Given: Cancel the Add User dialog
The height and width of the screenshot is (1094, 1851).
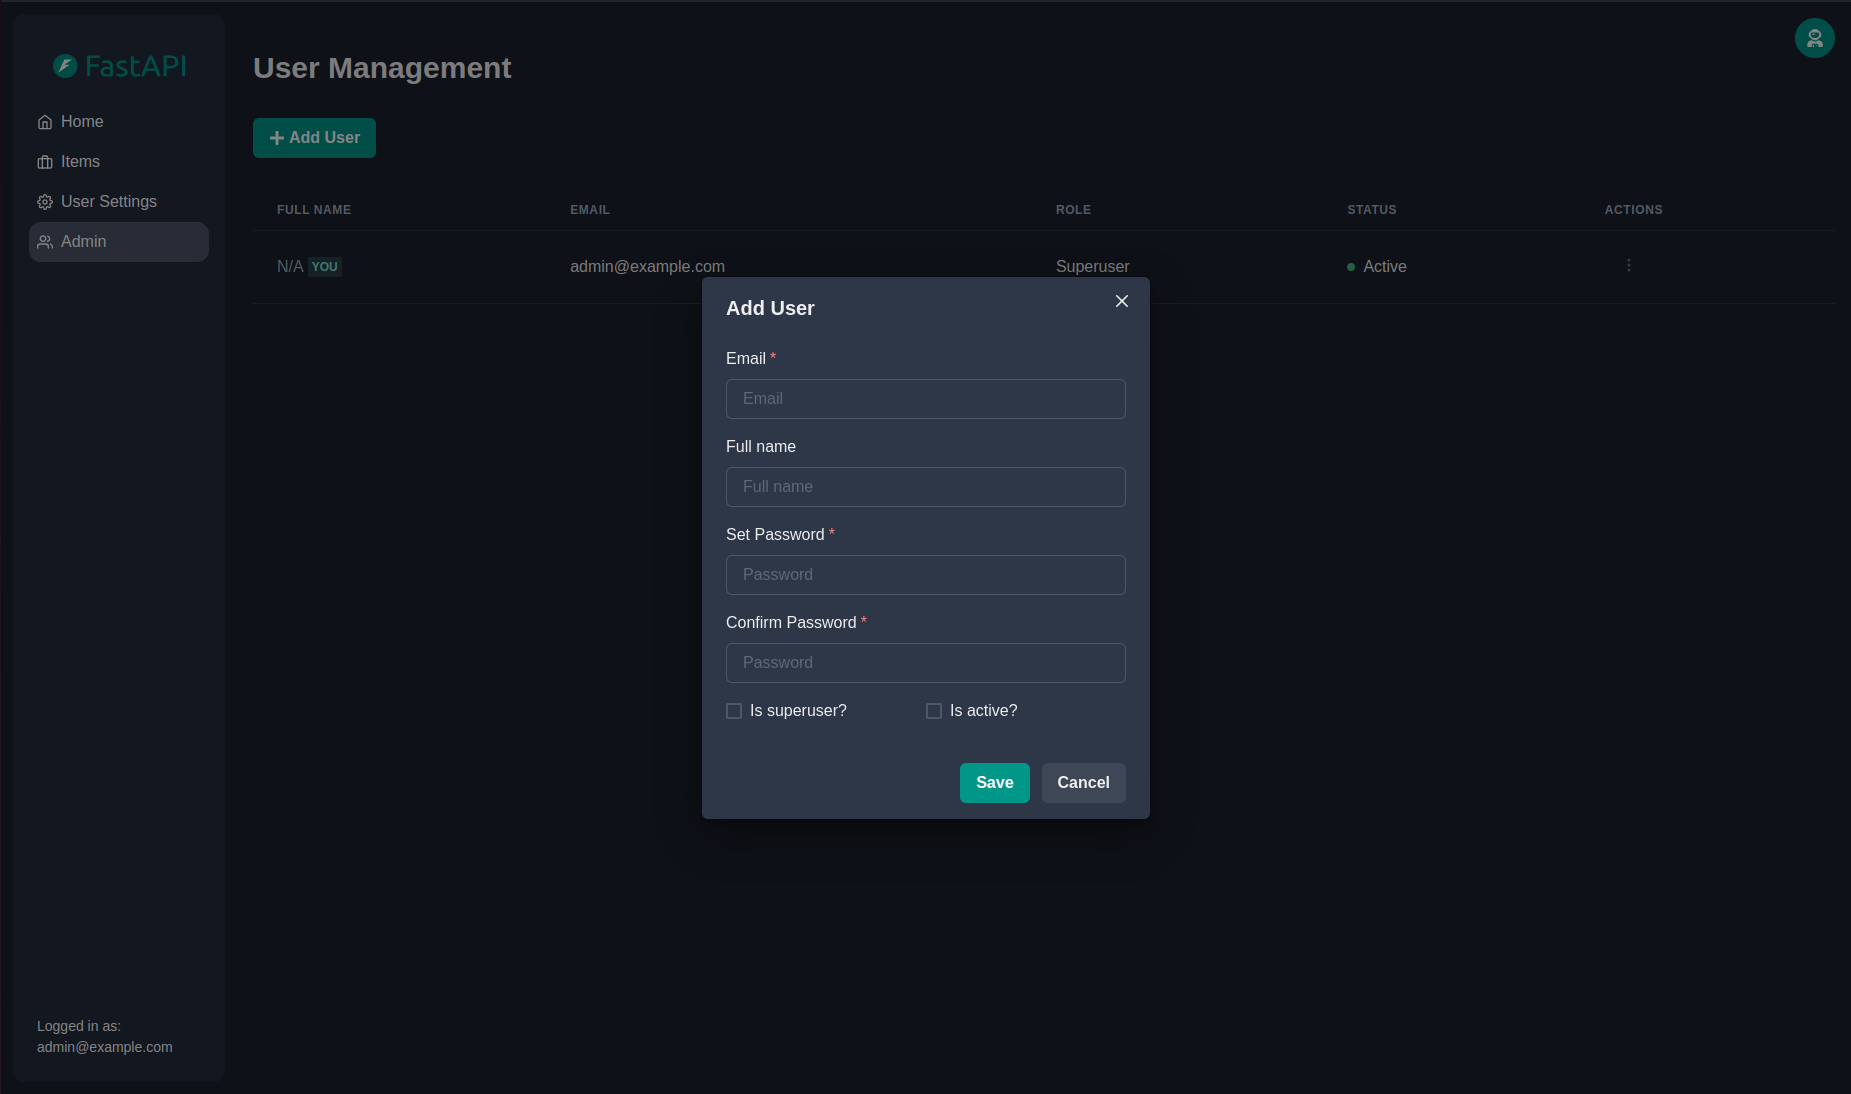Looking at the screenshot, I should tap(1083, 783).
